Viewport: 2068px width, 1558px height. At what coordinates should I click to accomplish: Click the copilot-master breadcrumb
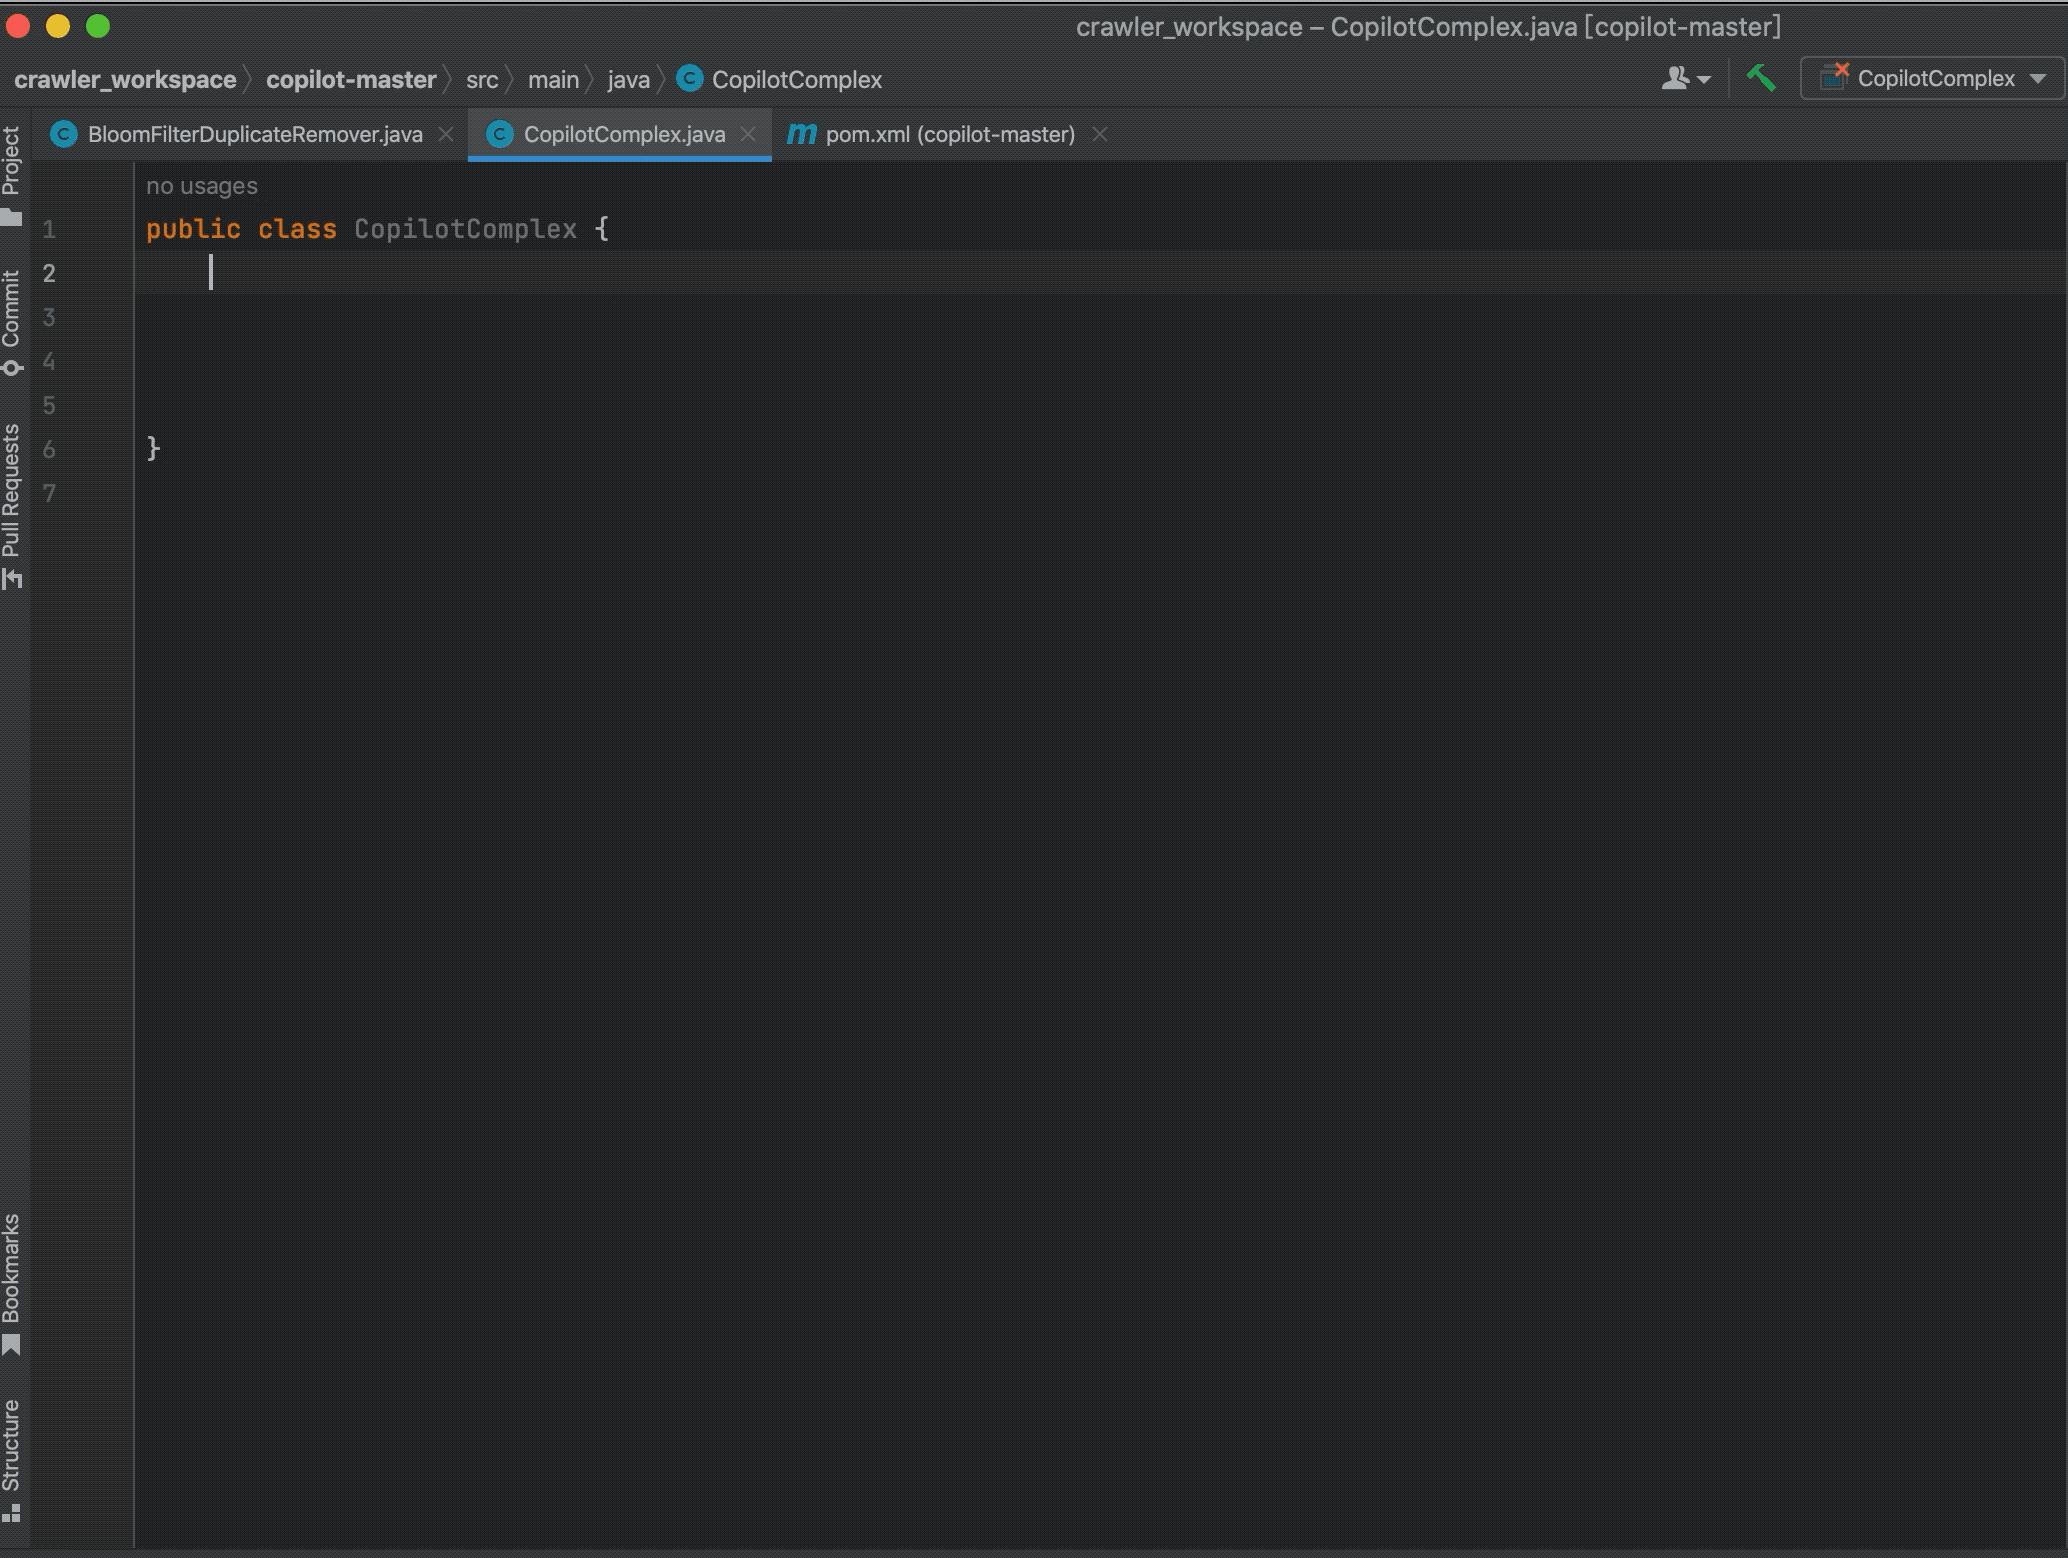351,80
